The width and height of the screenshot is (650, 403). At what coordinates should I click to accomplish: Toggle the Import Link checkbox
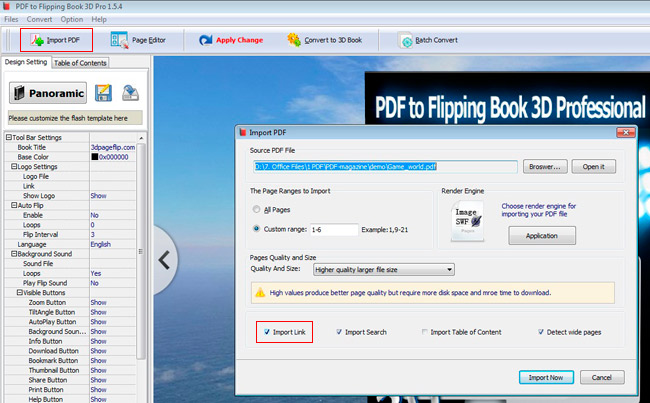tap(267, 332)
